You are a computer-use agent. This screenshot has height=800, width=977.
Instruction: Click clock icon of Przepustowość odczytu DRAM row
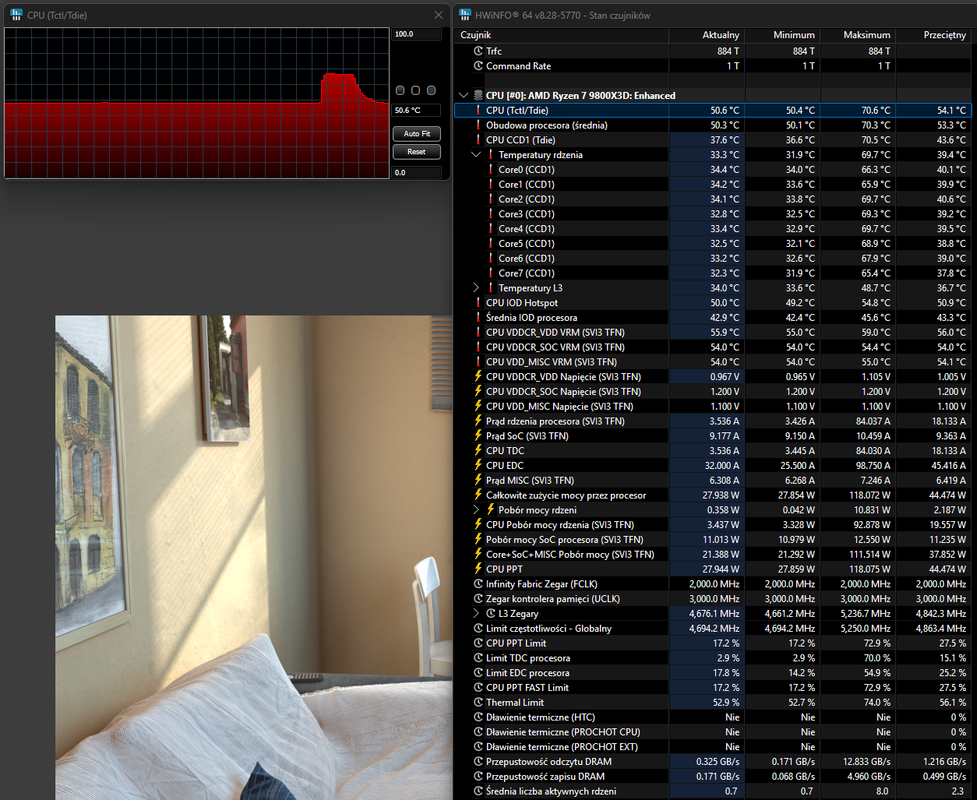(x=478, y=761)
